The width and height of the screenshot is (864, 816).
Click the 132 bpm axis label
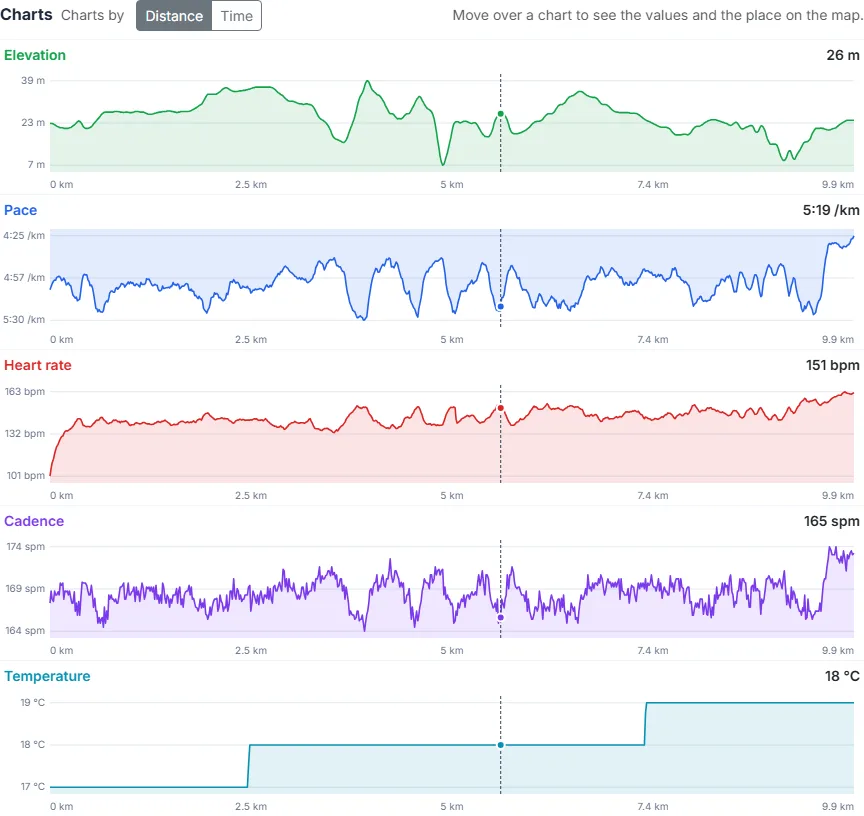coord(25,434)
